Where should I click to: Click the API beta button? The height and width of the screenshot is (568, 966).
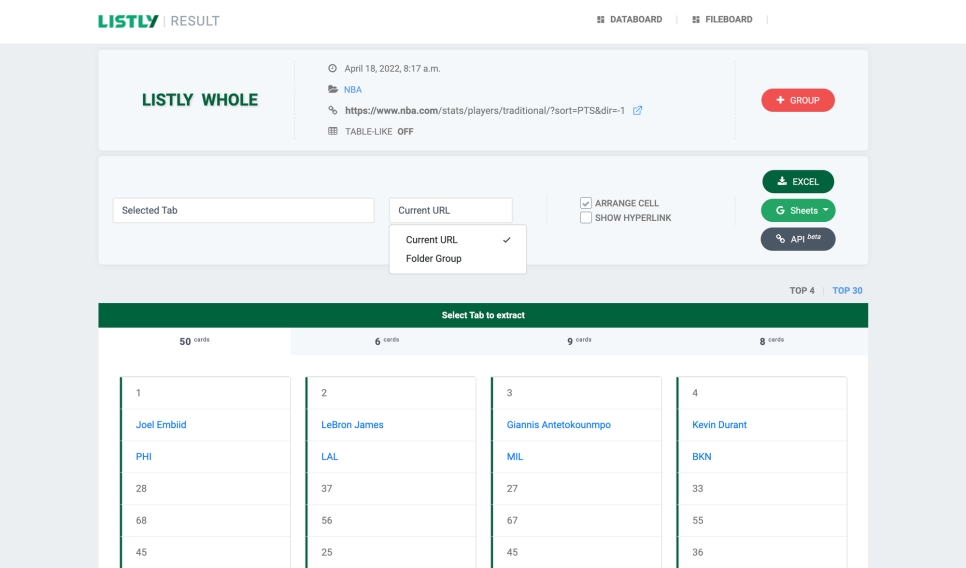click(798, 239)
